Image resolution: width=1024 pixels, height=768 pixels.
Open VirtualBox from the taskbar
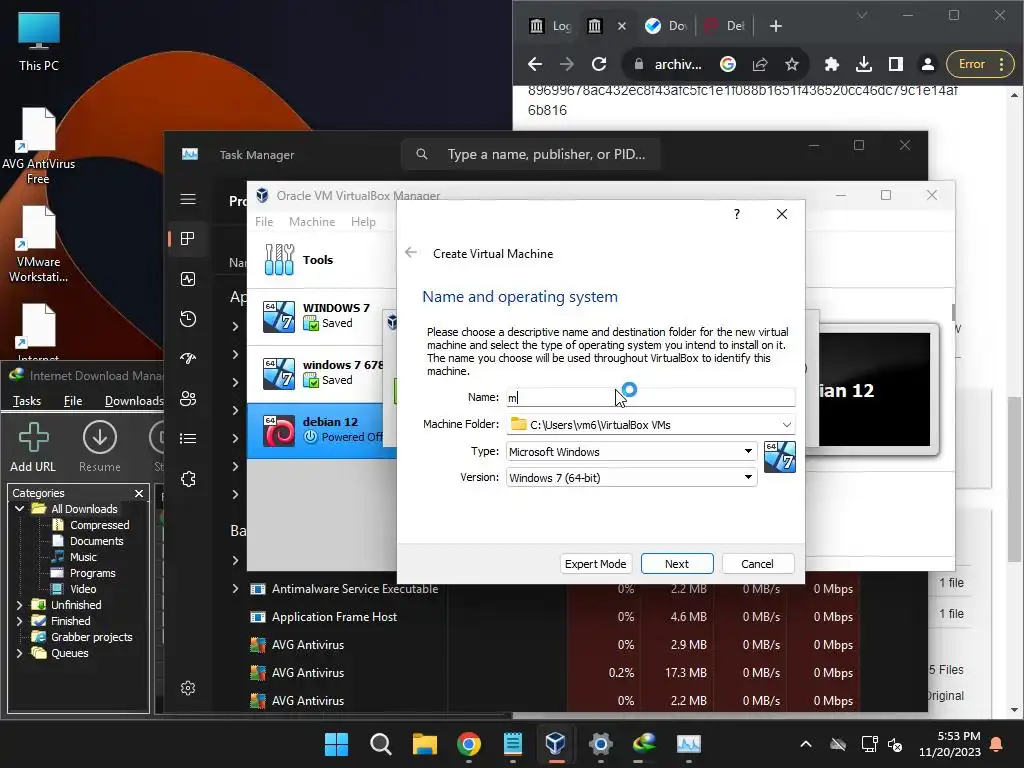[x=556, y=744]
